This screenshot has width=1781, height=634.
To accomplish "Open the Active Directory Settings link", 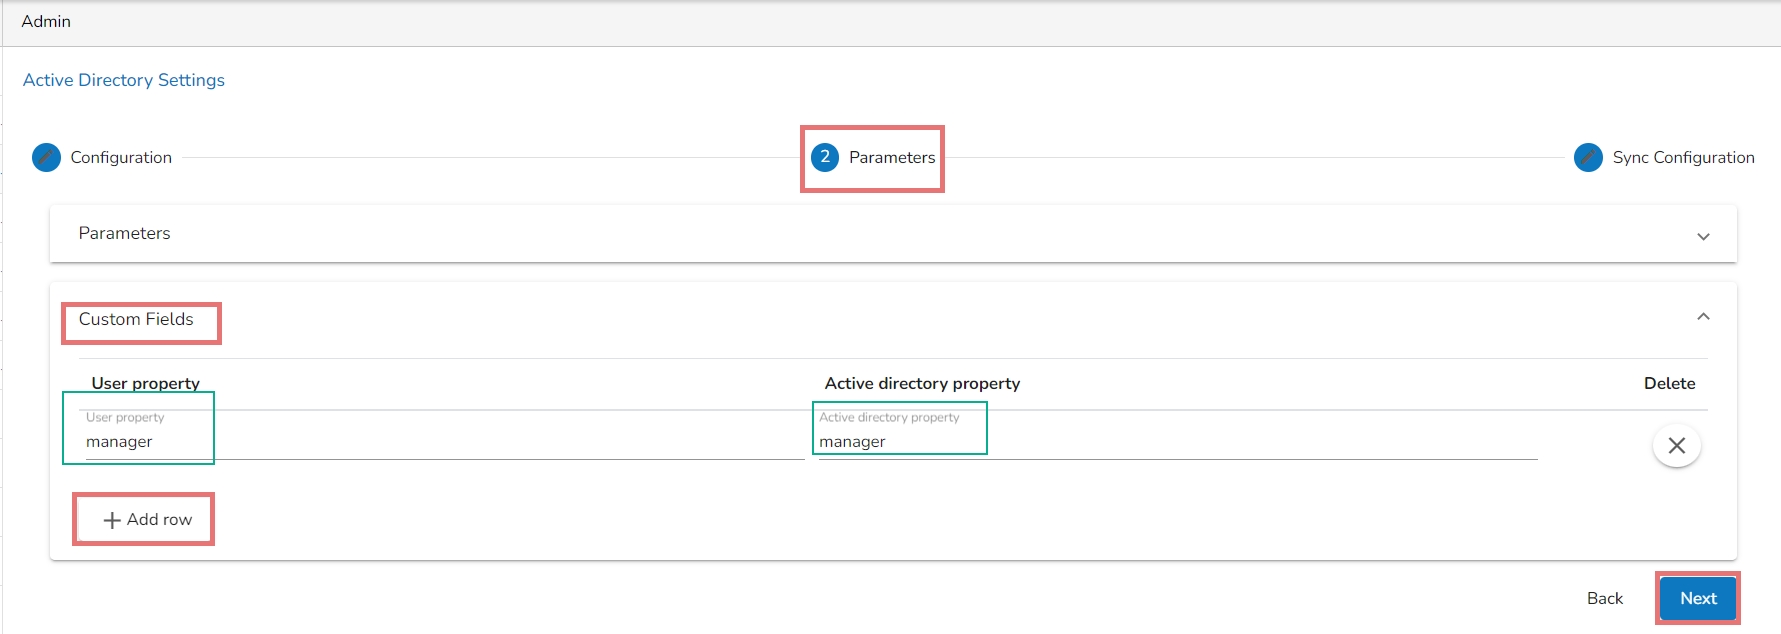I will click(124, 80).
